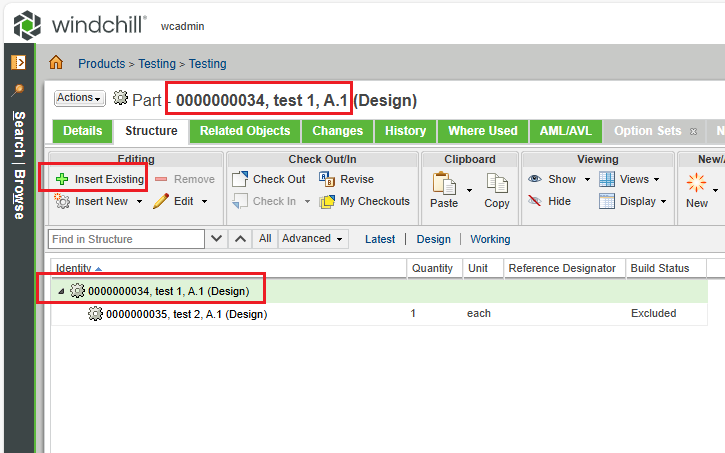The width and height of the screenshot is (725, 453).
Task: Open the Actions dropdown menu
Action: click(x=80, y=98)
